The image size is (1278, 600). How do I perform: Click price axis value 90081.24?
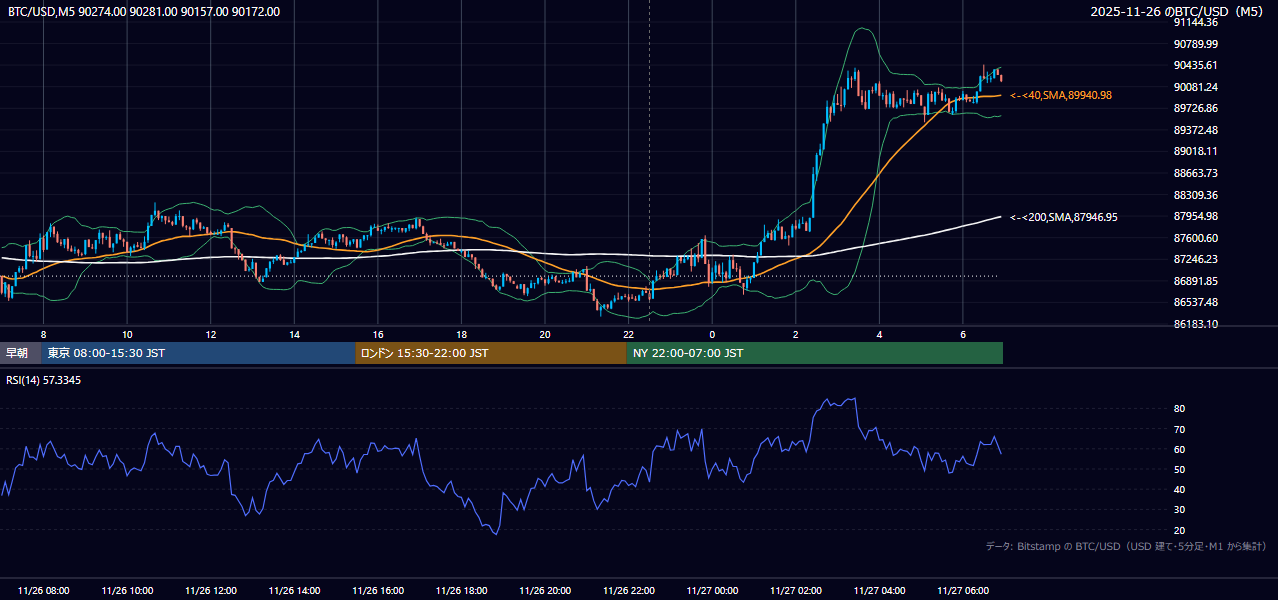[1196, 87]
